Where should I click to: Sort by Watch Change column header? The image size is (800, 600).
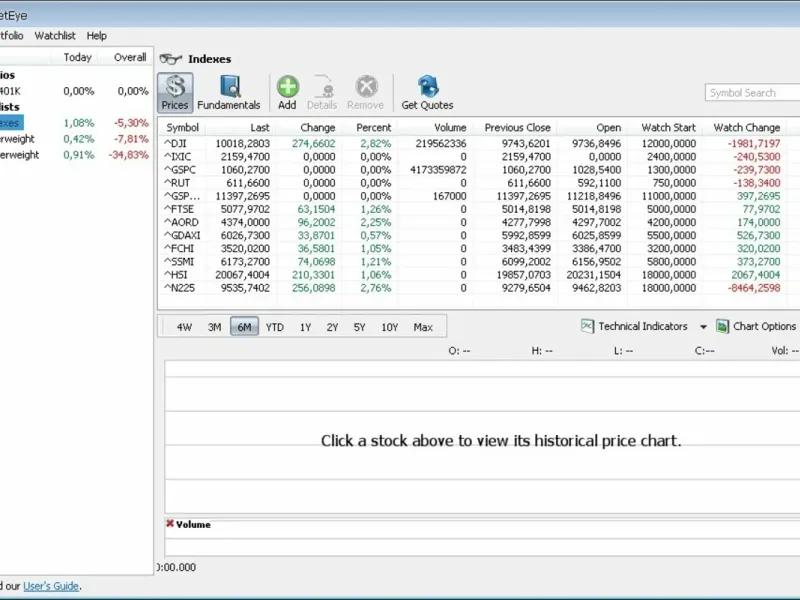coord(744,128)
